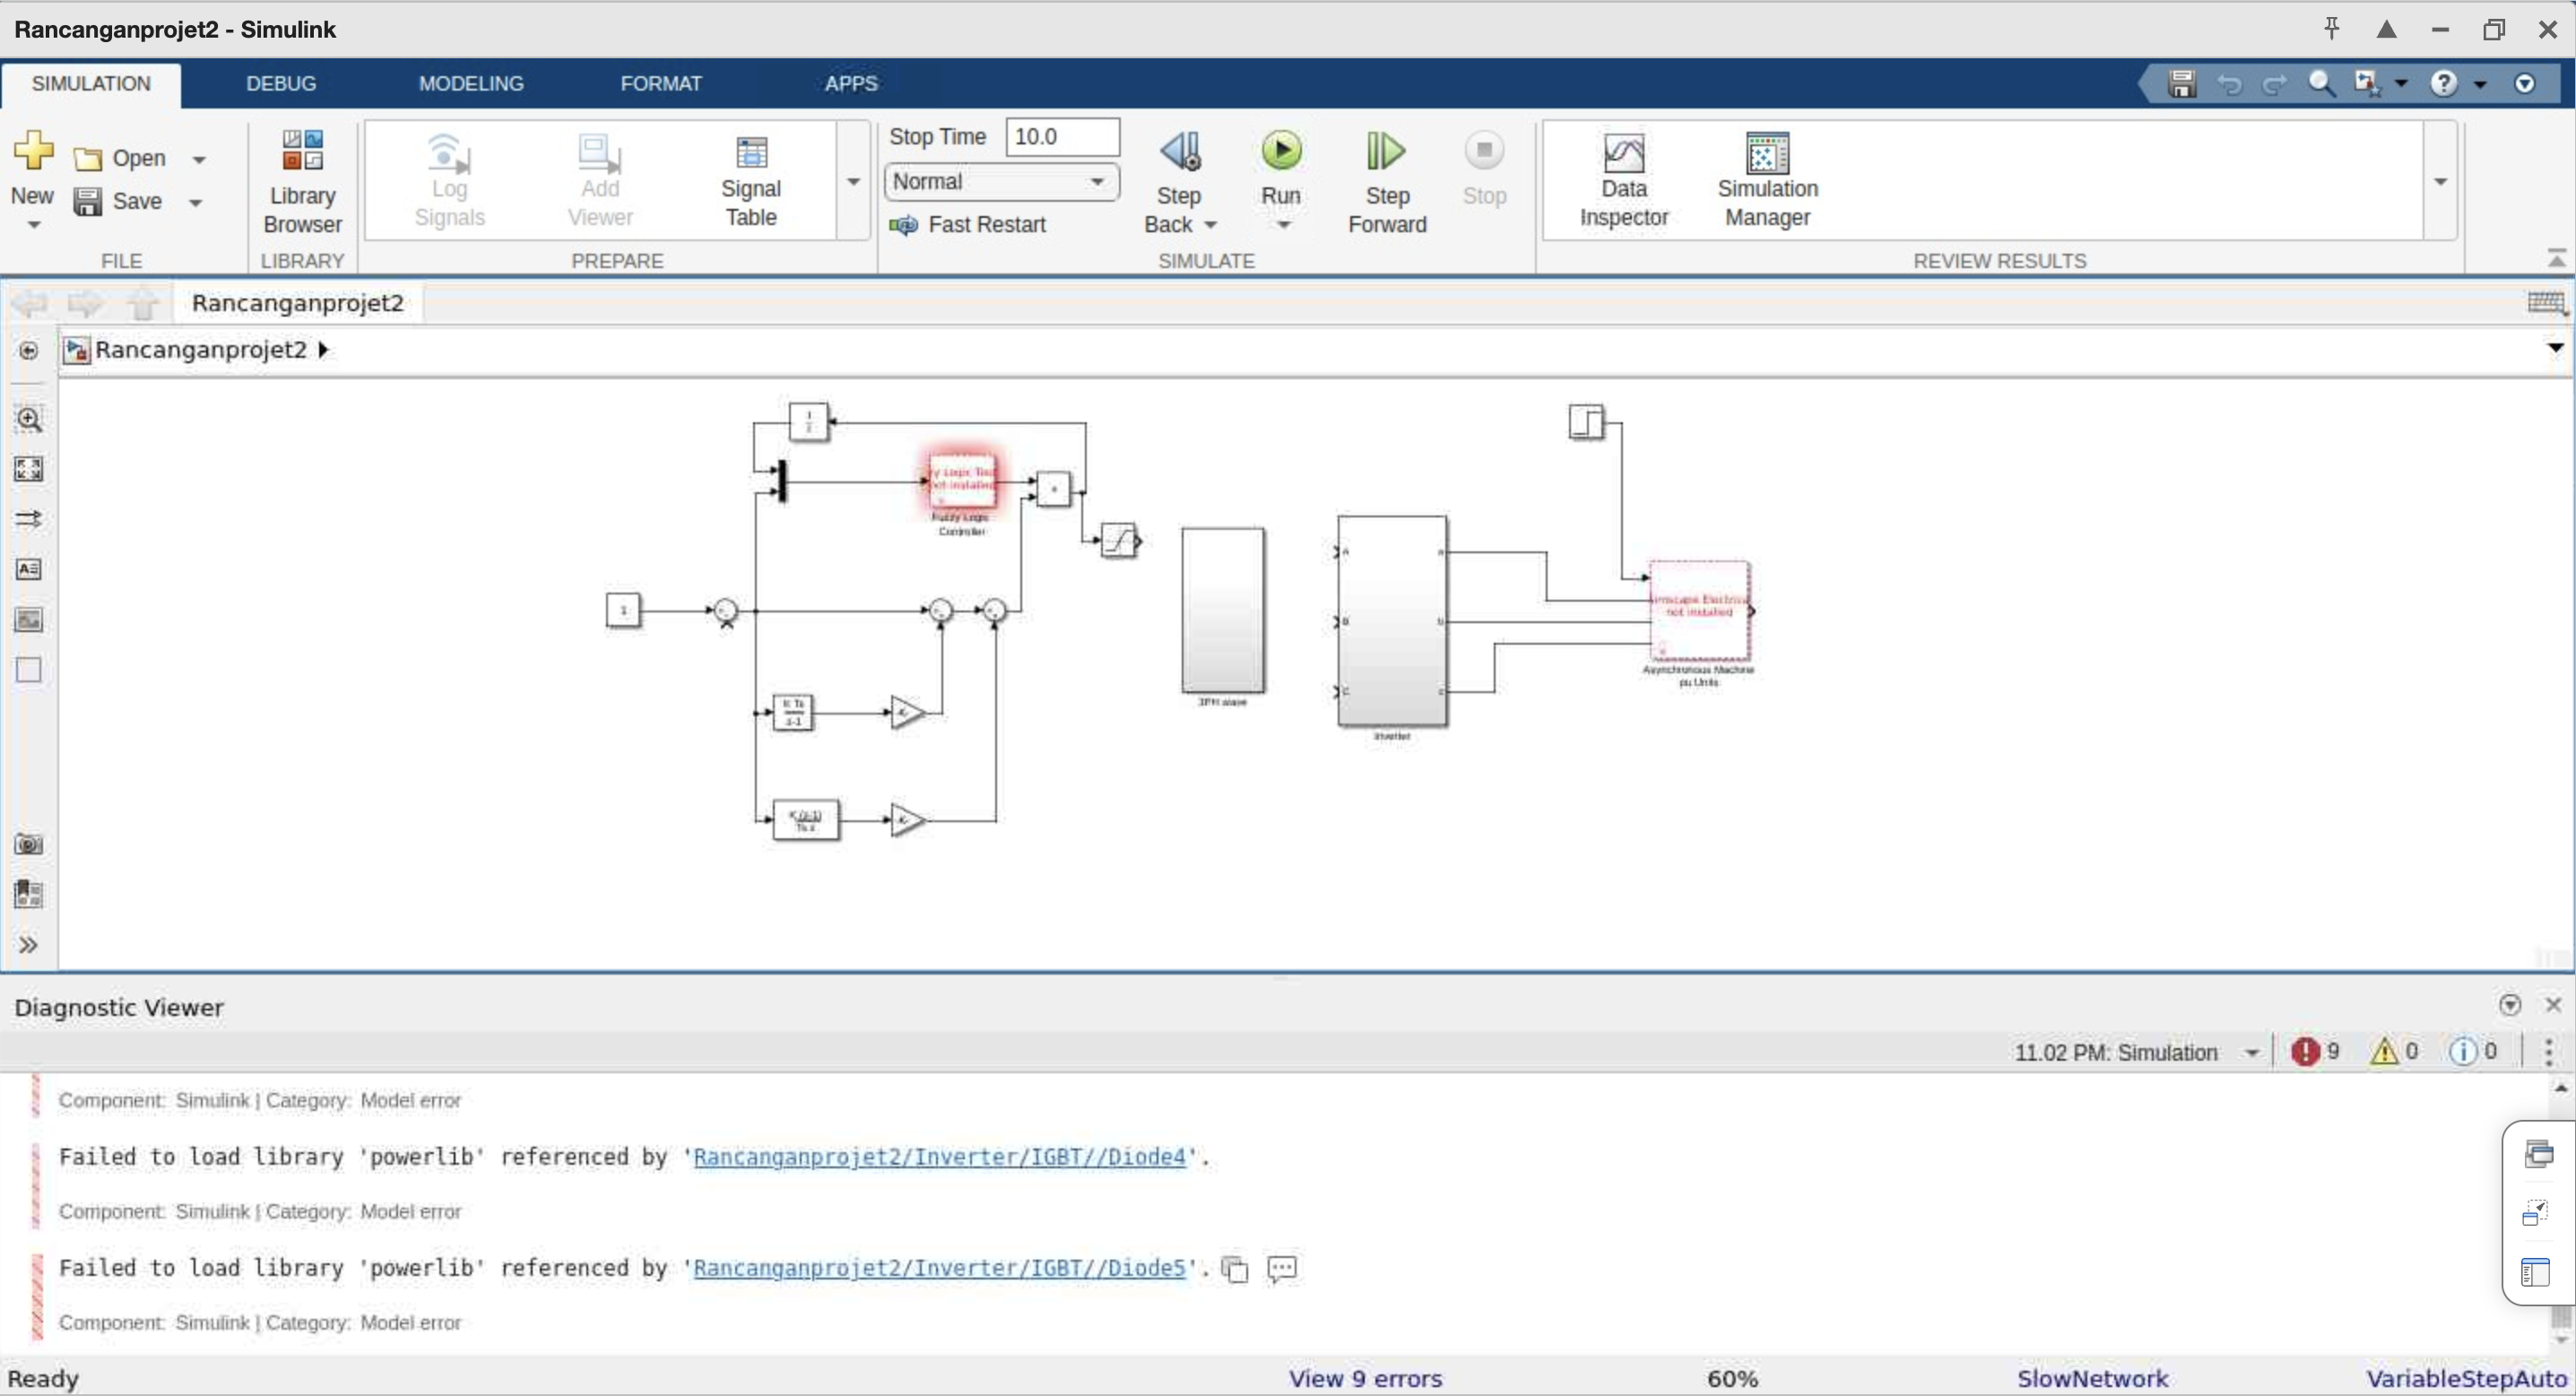This screenshot has width=2576, height=1396.
Task: Filter diagnostics by the error count icon
Action: (x=2305, y=1052)
